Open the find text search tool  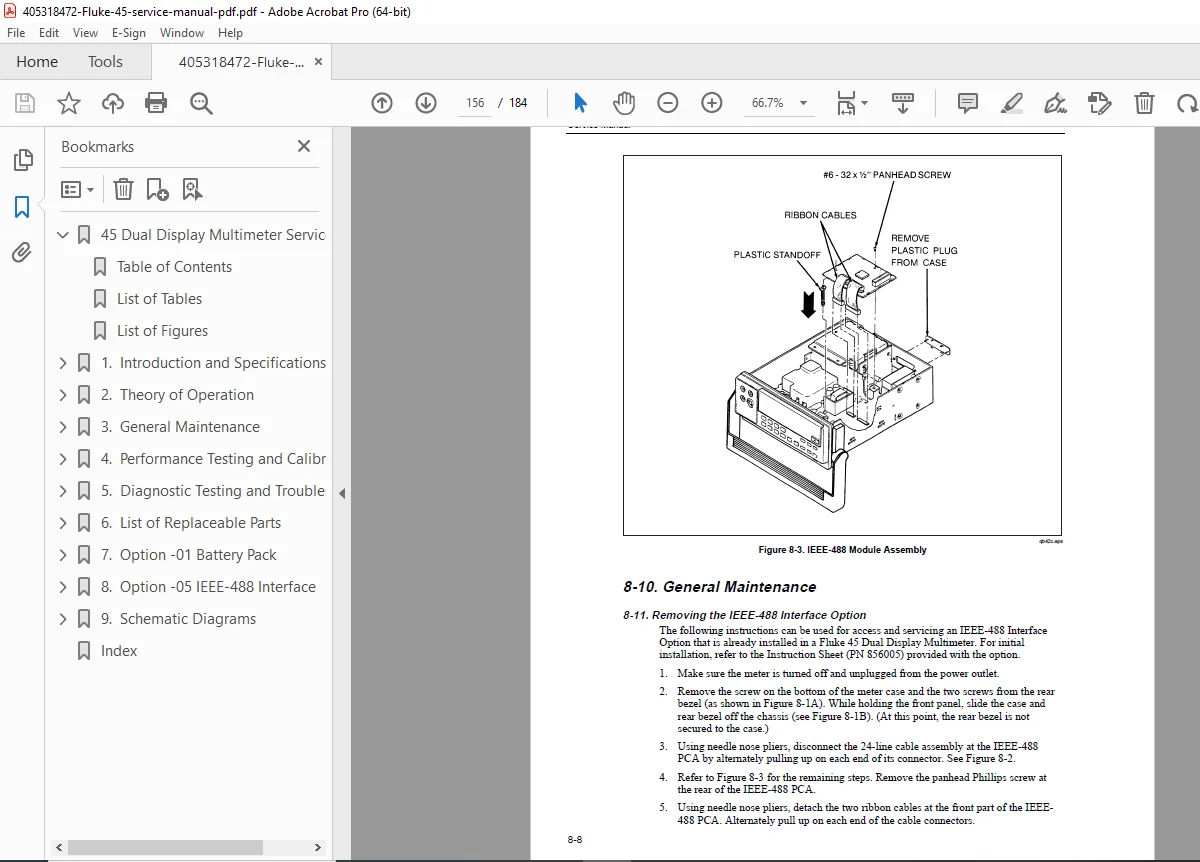pos(201,103)
